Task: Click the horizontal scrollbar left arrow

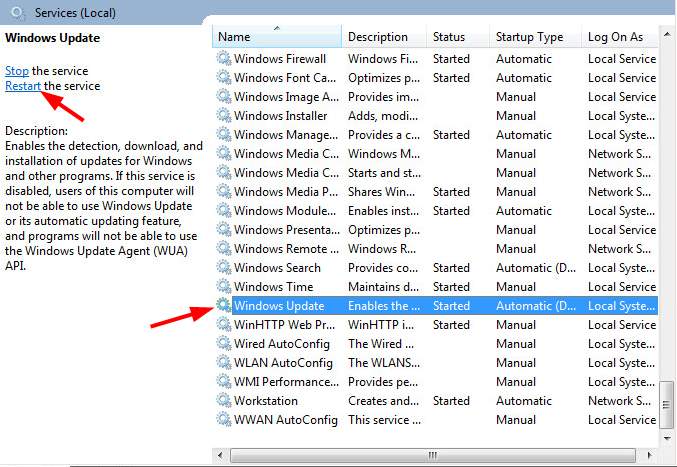Action: click(220, 455)
